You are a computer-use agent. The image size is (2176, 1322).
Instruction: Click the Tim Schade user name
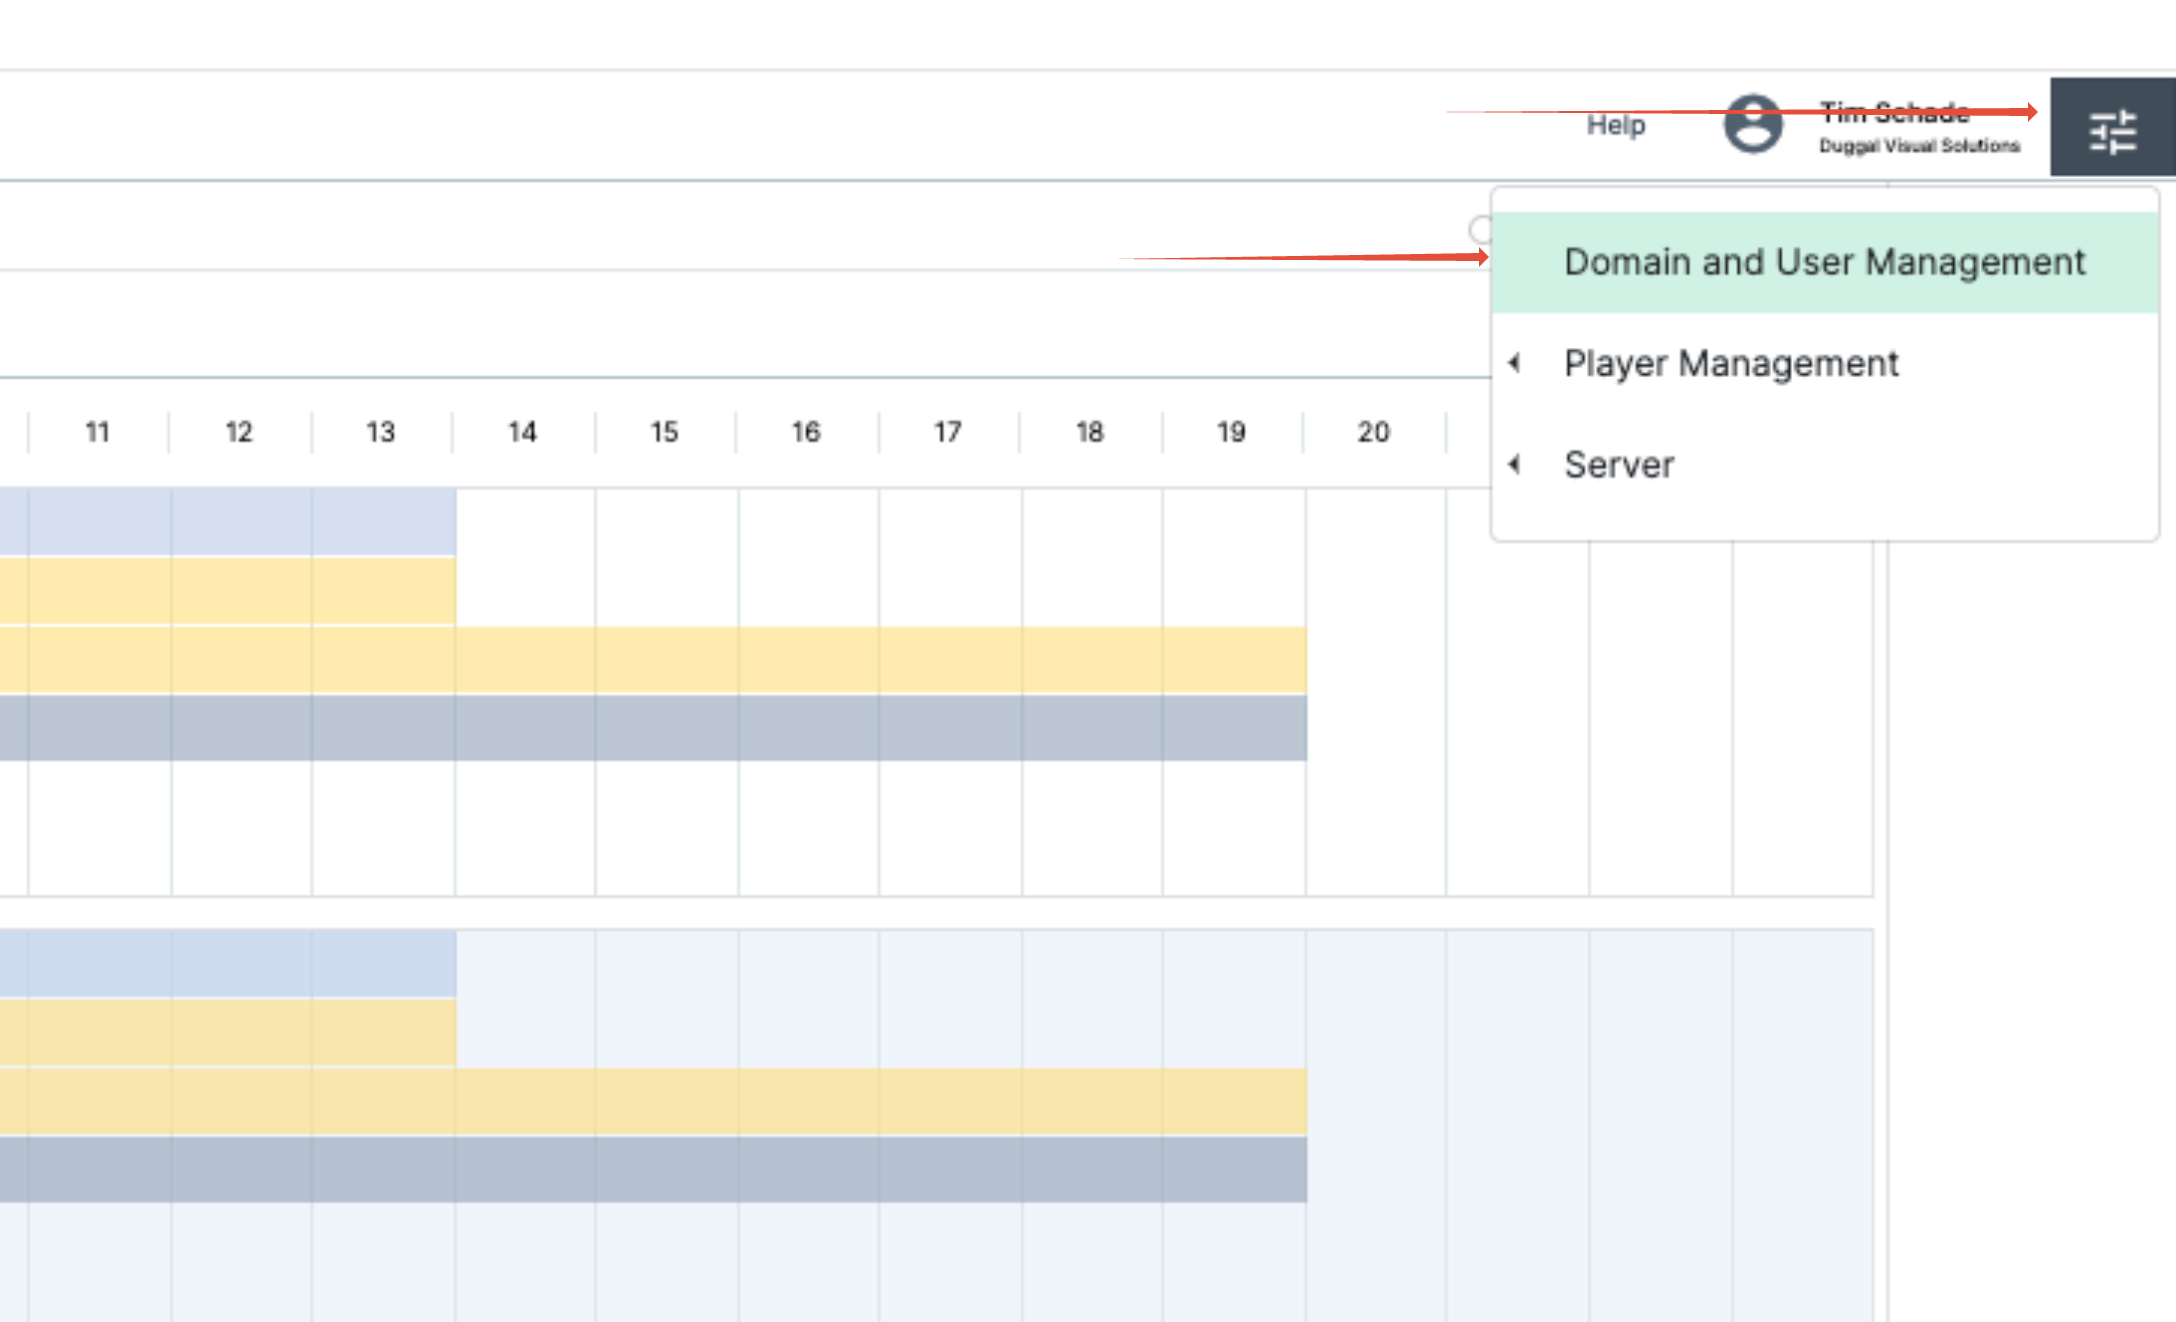[1893, 112]
